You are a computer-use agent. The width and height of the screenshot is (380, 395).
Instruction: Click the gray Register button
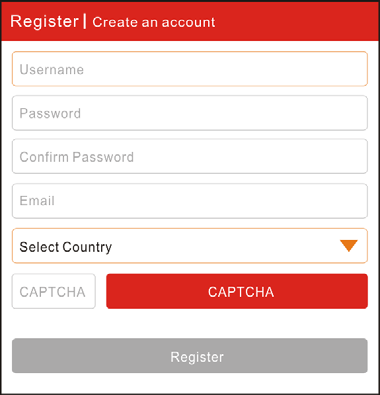pos(190,356)
